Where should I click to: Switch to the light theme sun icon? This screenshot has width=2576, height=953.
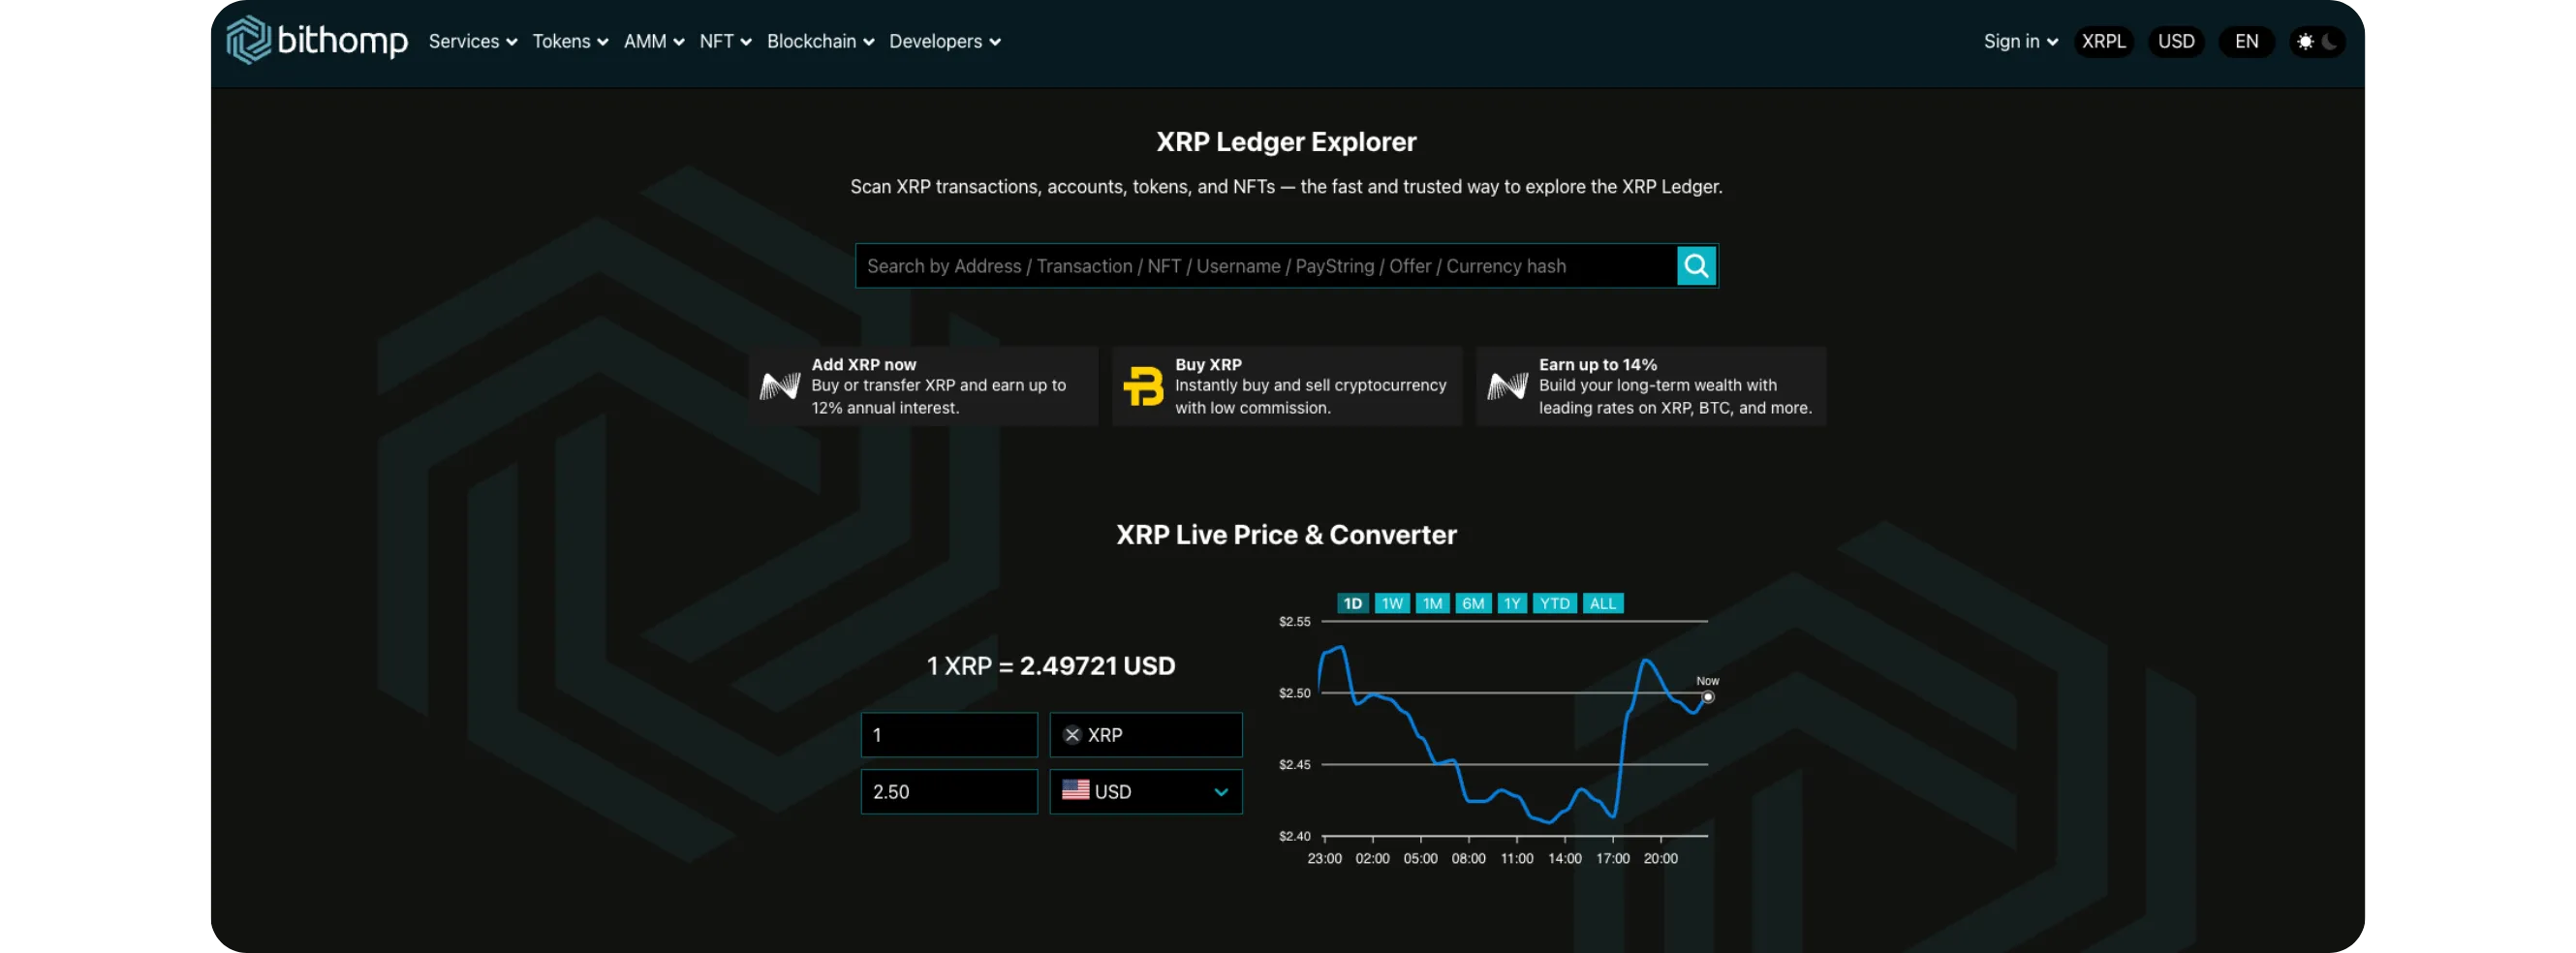pos(2305,42)
